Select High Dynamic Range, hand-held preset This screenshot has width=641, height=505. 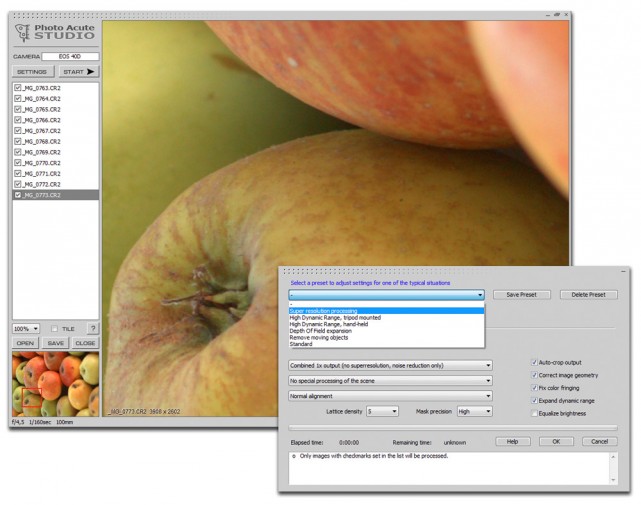[x=386, y=324]
